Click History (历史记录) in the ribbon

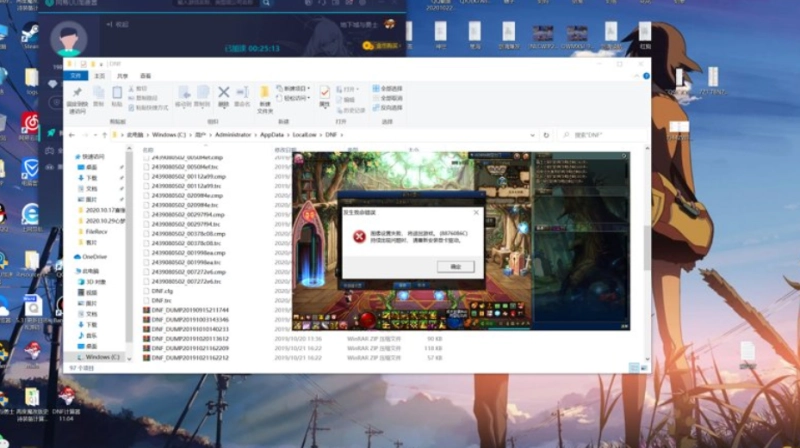(351, 110)
